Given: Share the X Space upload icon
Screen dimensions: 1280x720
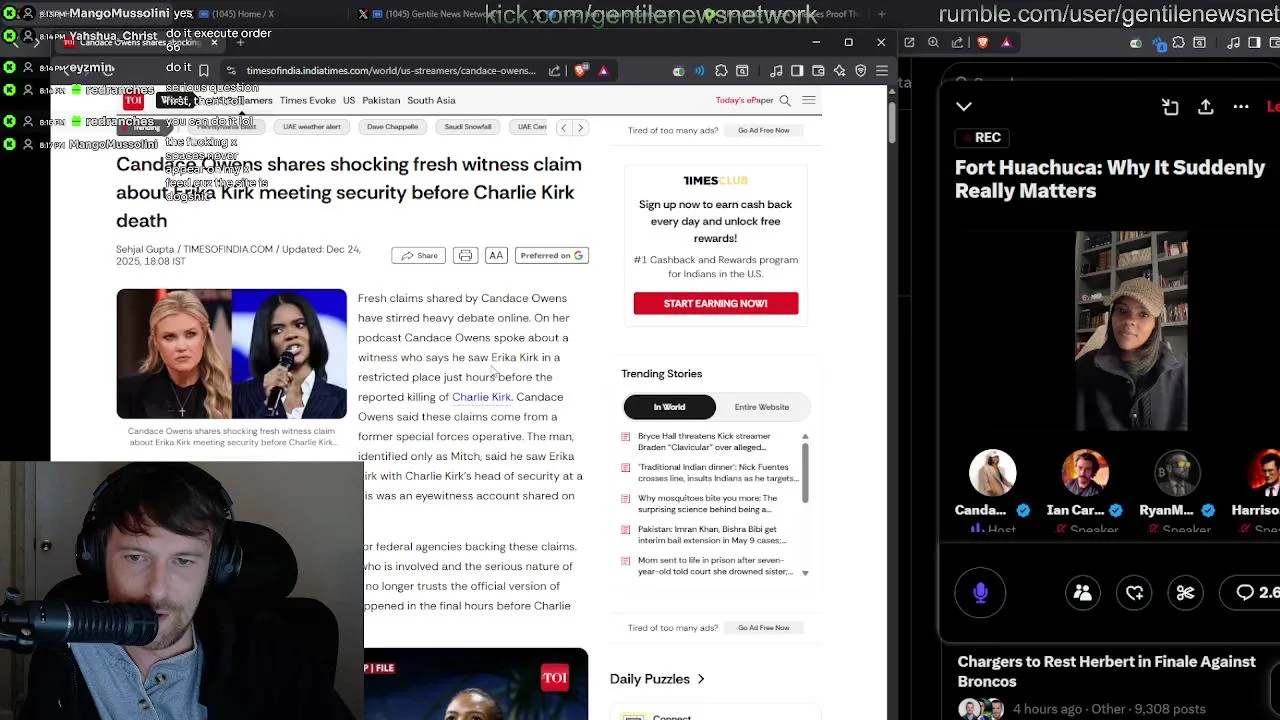Looking at the screenshot, I should pos(1206,107).
